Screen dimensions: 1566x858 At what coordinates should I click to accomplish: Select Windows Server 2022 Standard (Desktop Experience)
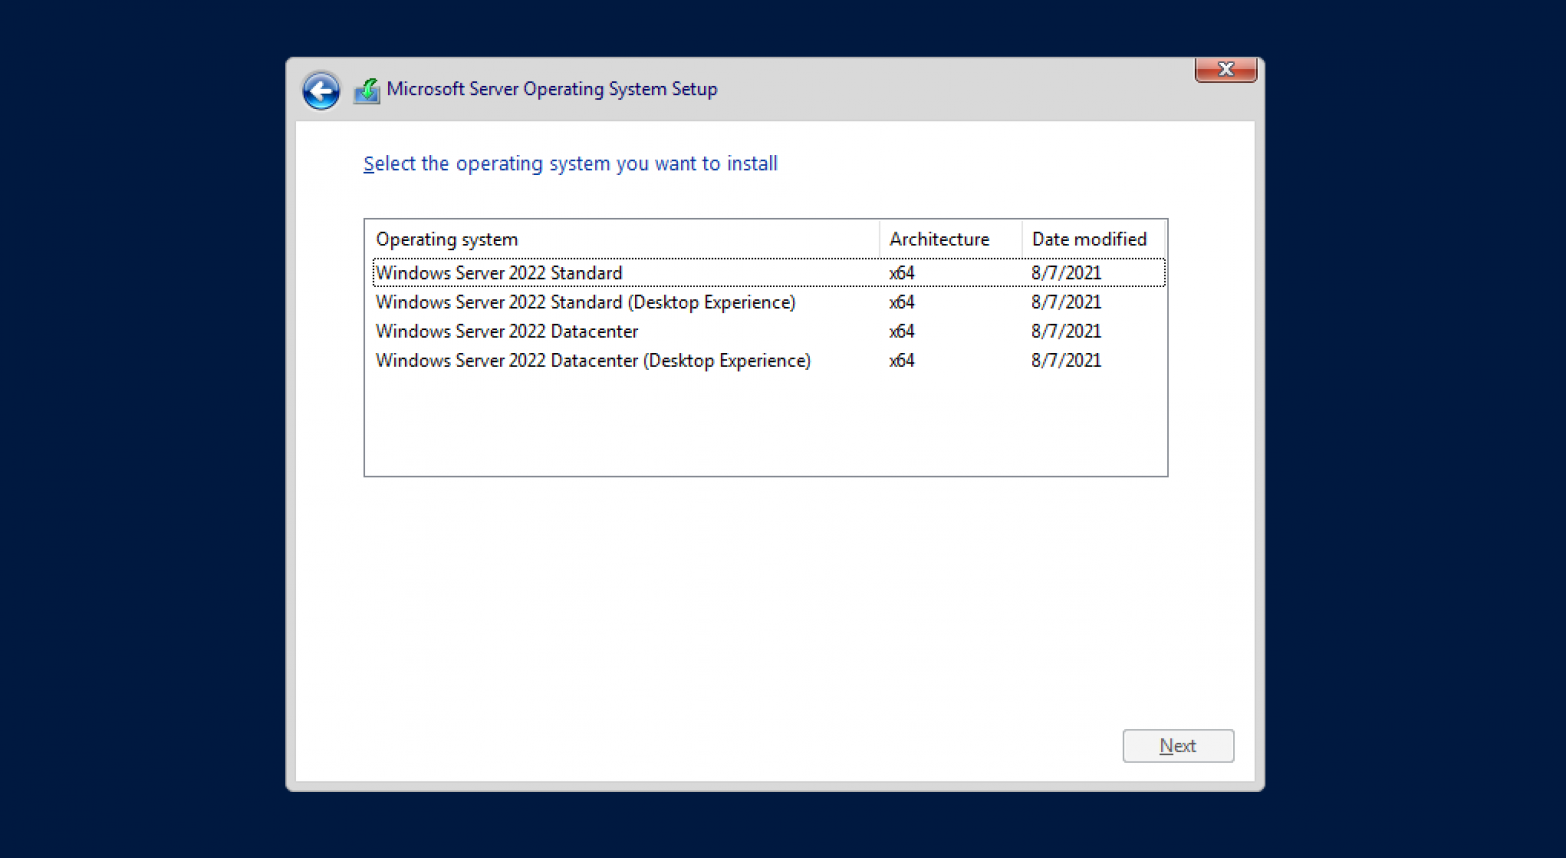(x=768, y=302)
